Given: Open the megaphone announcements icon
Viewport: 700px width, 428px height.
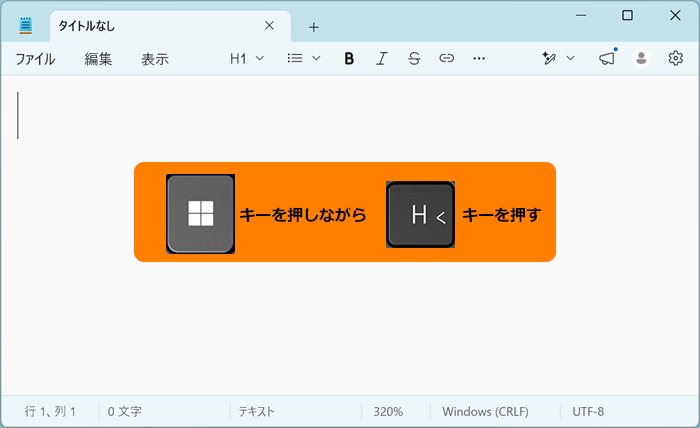Looking at the screenshot, I should coord(607,58).
